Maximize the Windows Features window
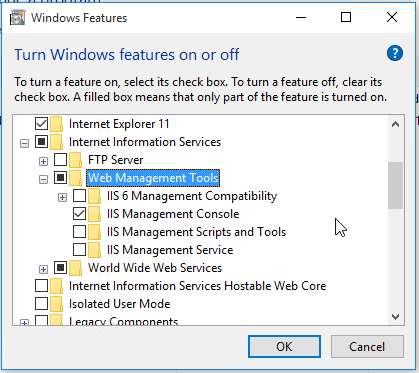Image resolution: width=419 pixels, height=373 pixels. point(346,17)
